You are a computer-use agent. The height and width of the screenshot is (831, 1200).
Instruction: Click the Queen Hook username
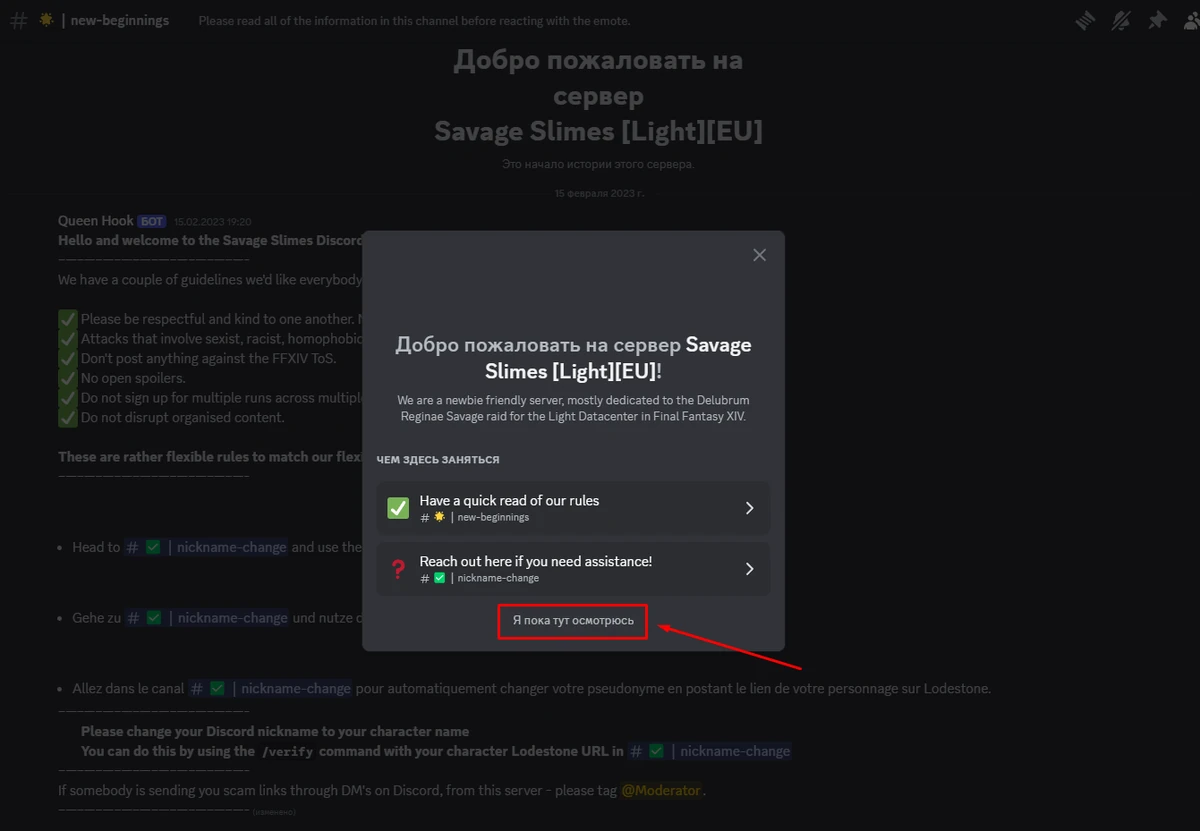click(95, 220)
